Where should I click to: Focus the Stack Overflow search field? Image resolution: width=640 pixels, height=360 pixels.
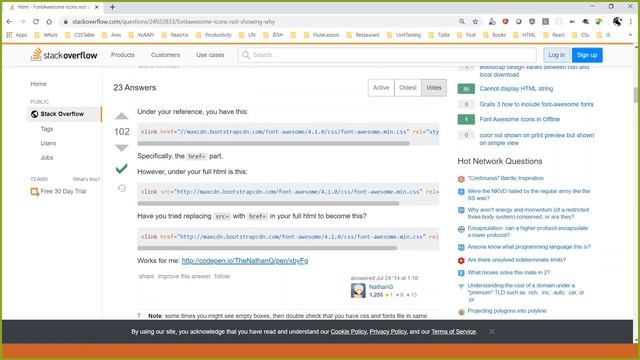(387, 55)
